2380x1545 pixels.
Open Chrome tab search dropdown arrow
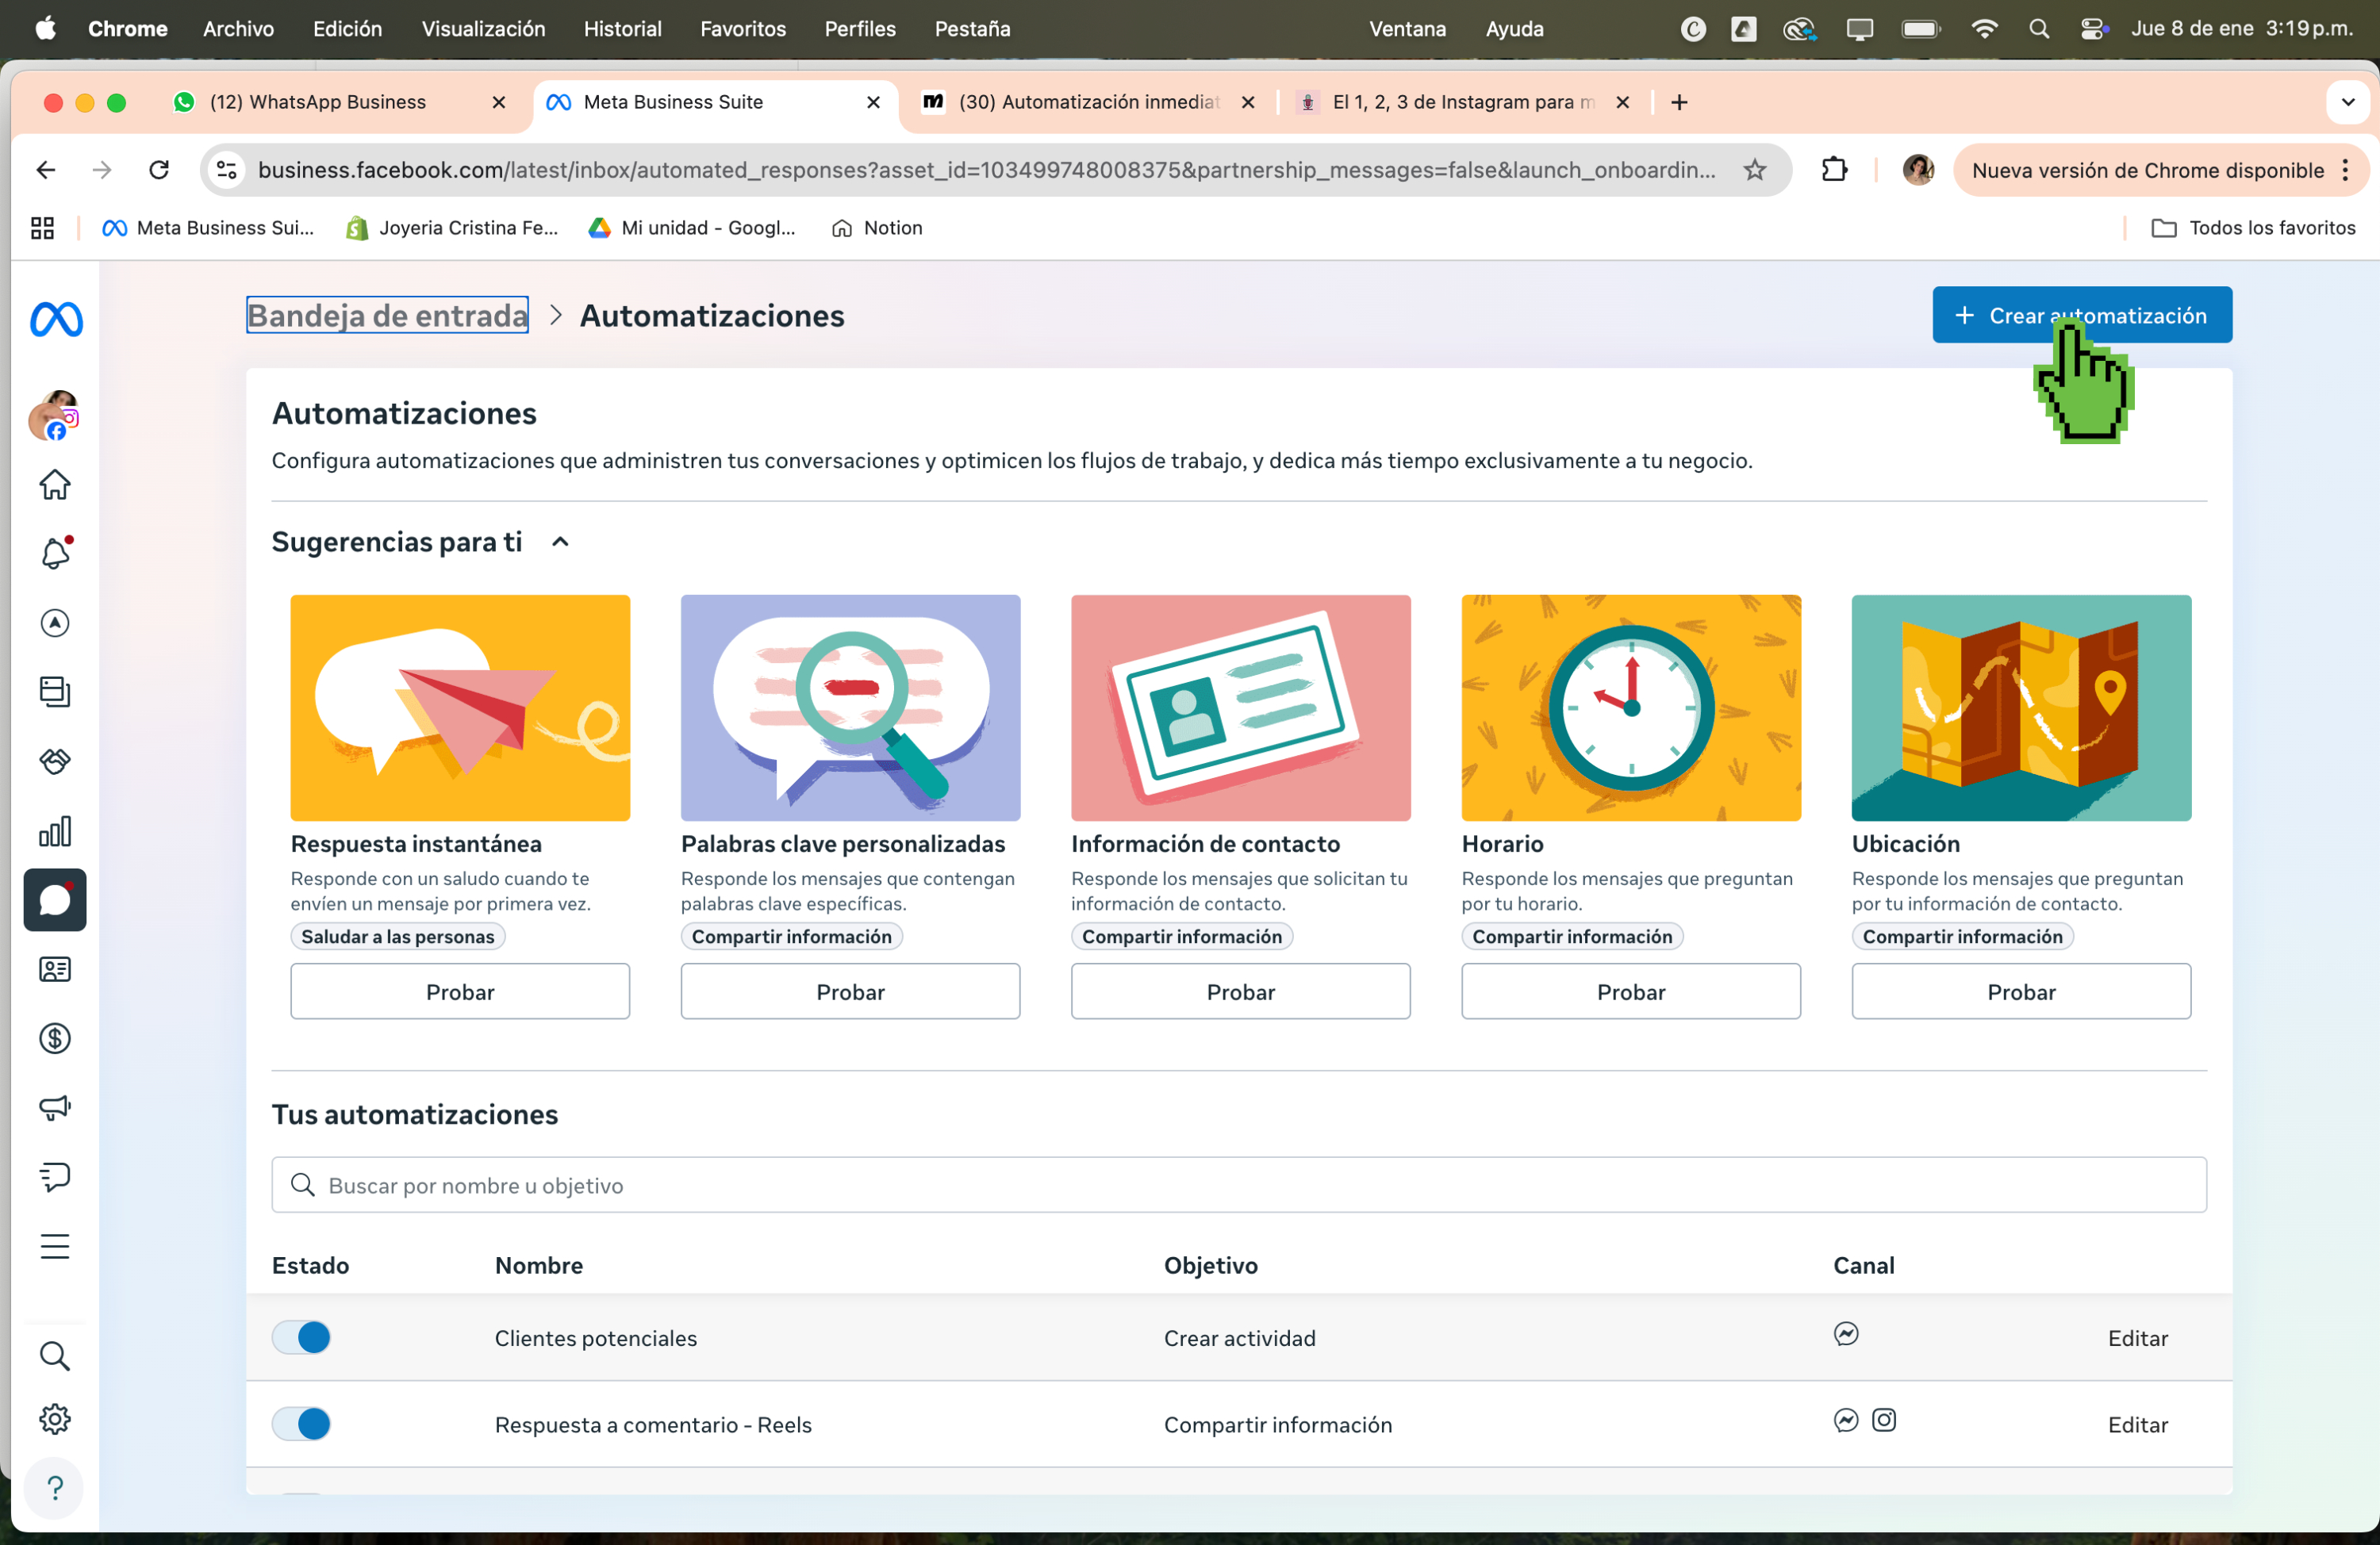pyautogui.click(x=2347, y=102)
